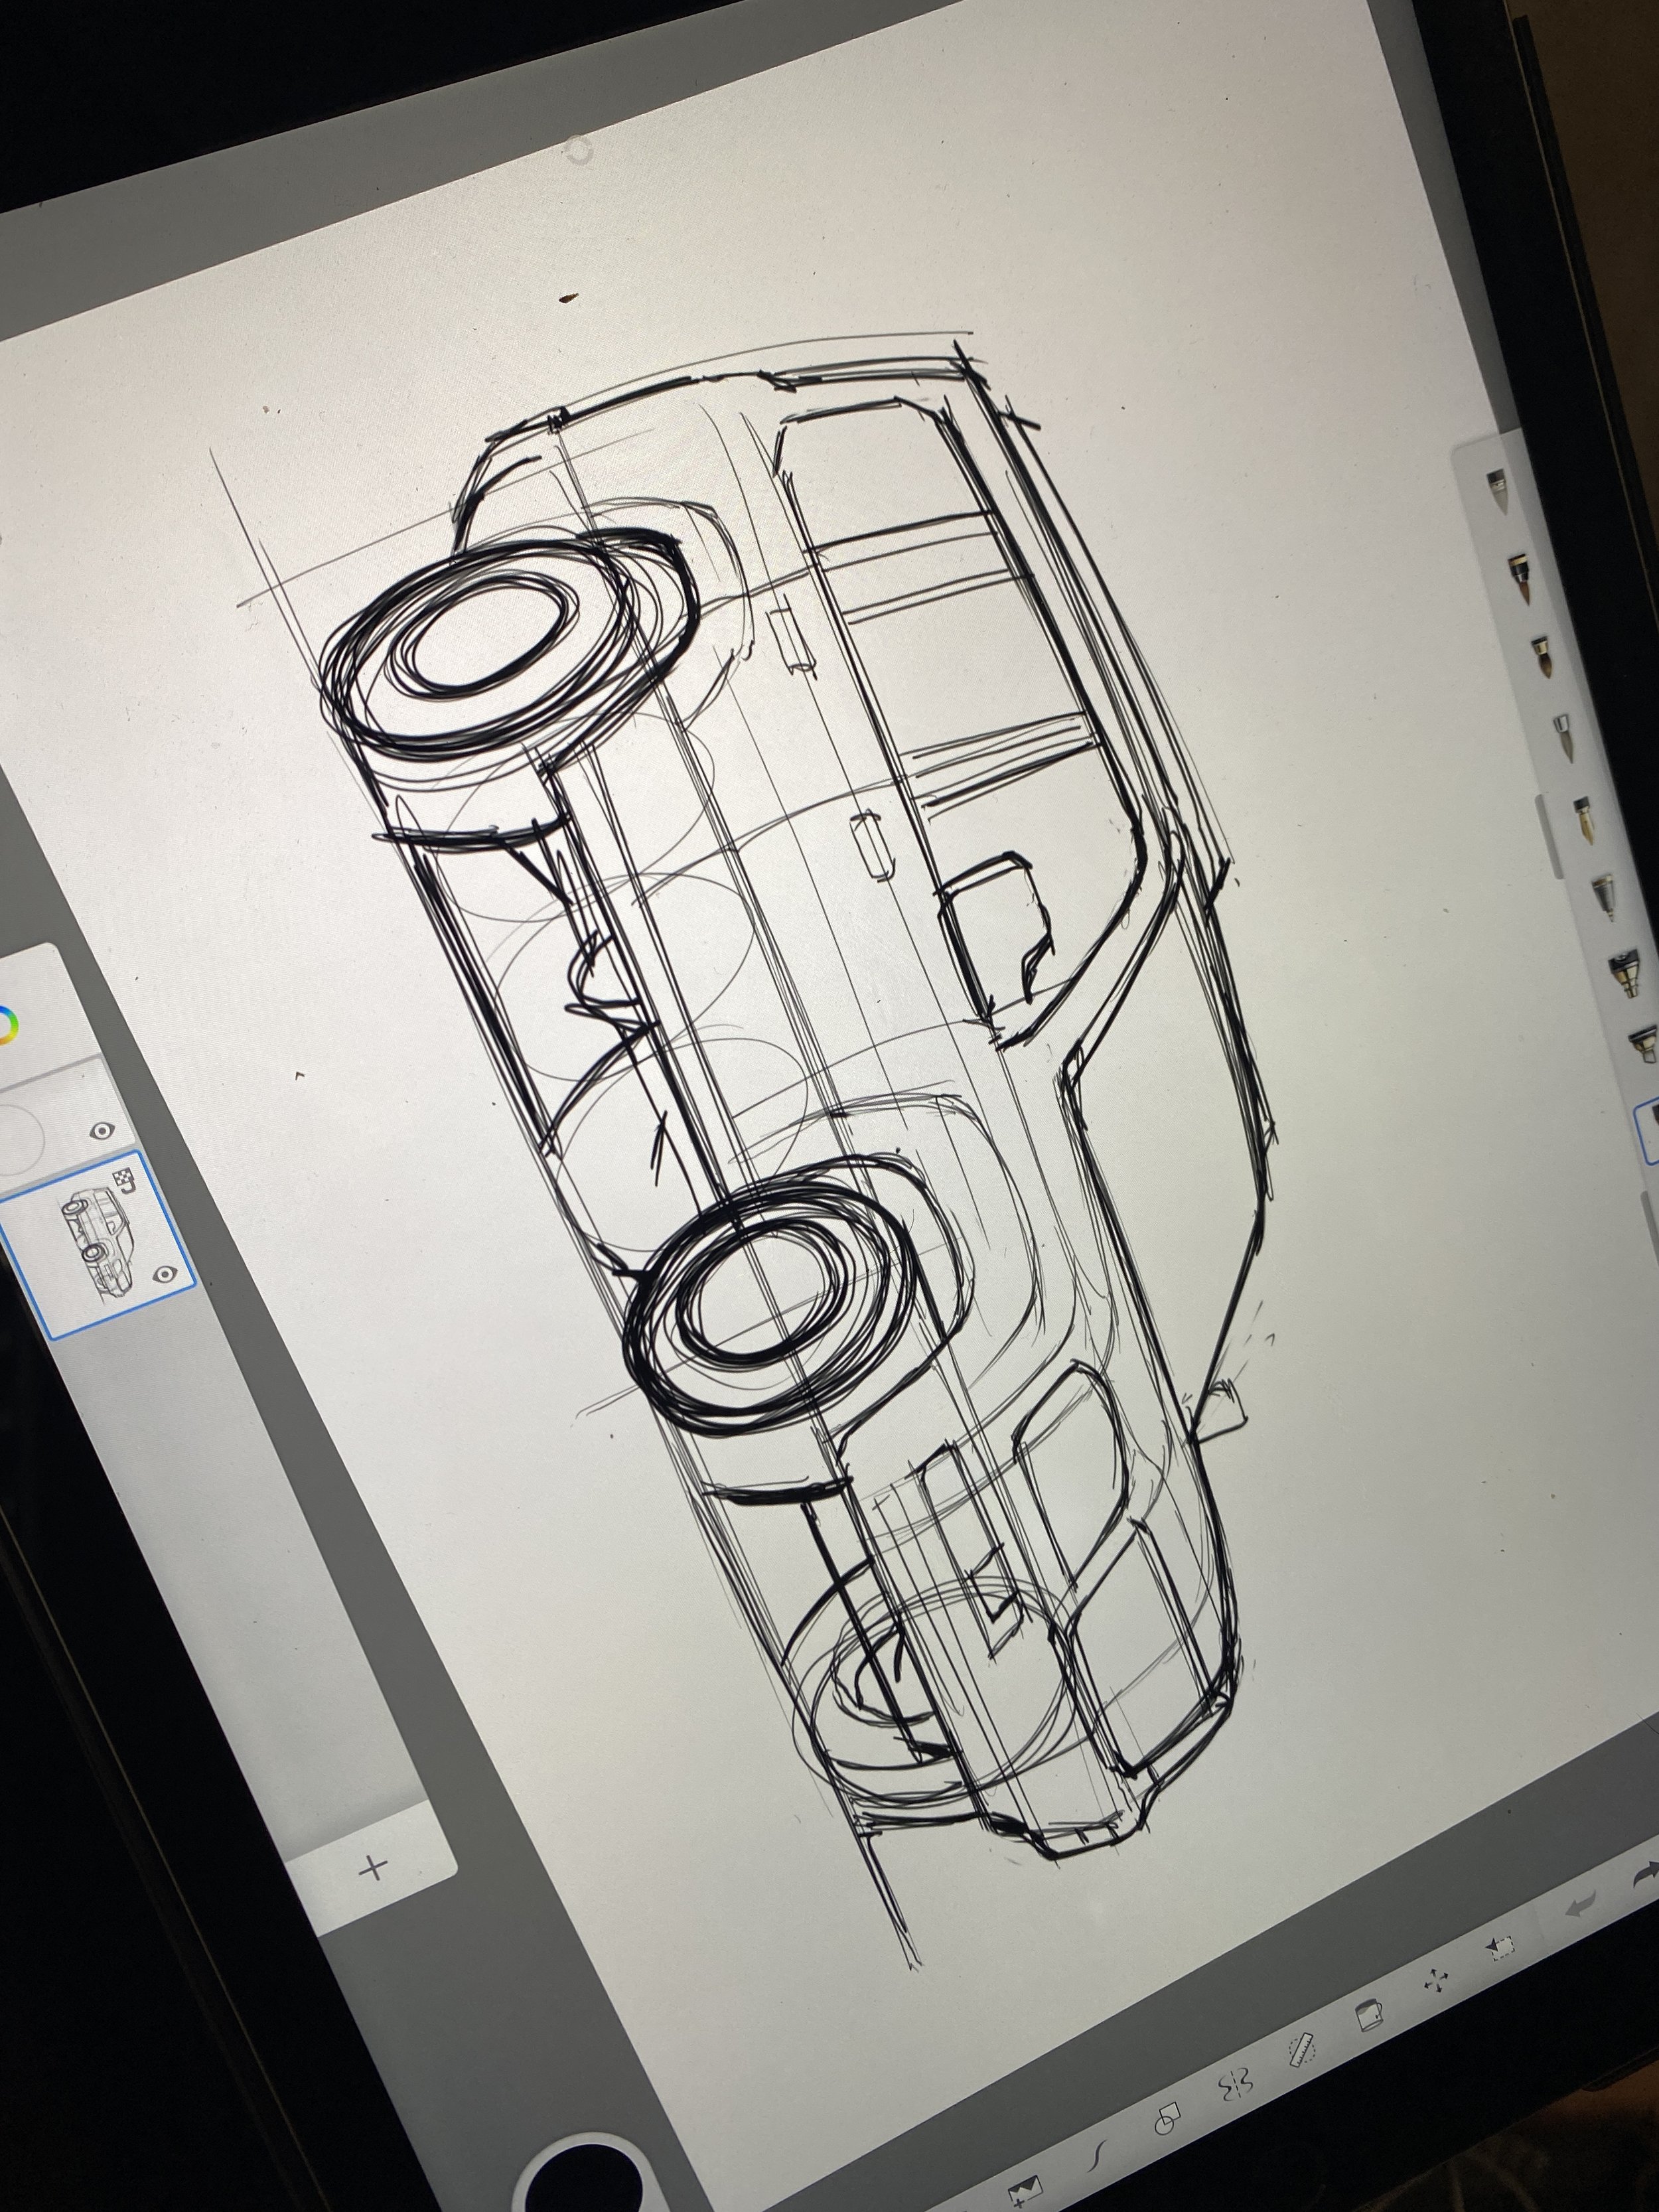The image size is (1659, 2212).
Task: Open the color wheel picker
Action: [x=7, y=1027]
